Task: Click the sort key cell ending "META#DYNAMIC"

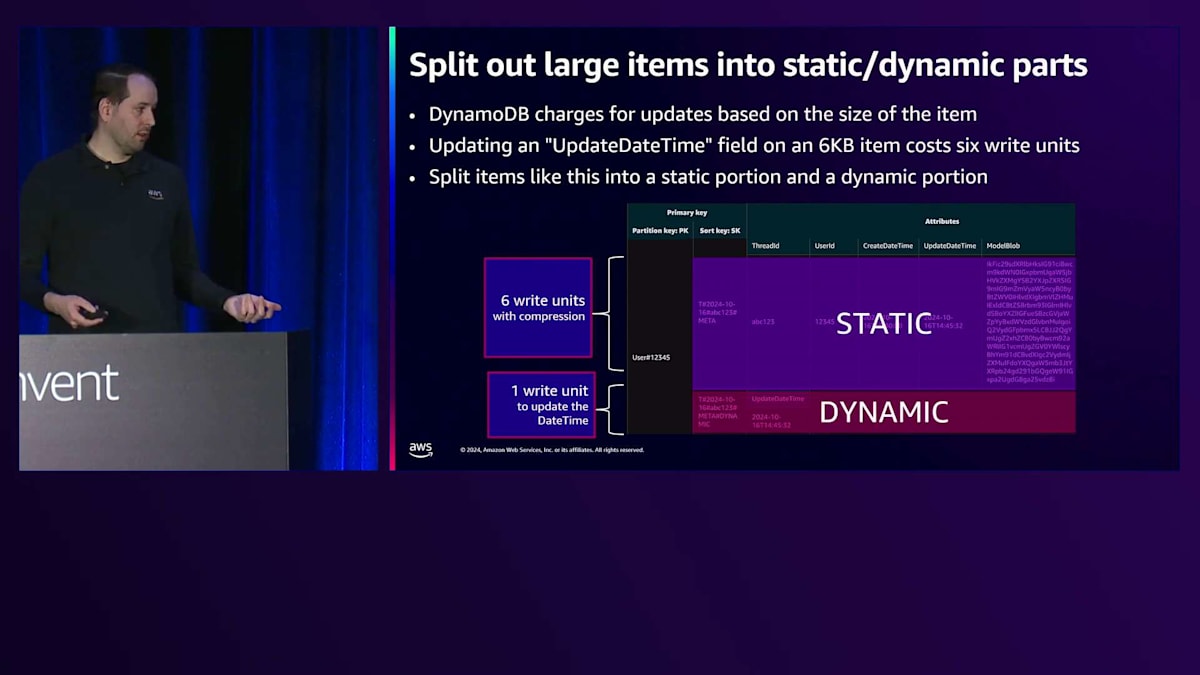Action: 717,411
